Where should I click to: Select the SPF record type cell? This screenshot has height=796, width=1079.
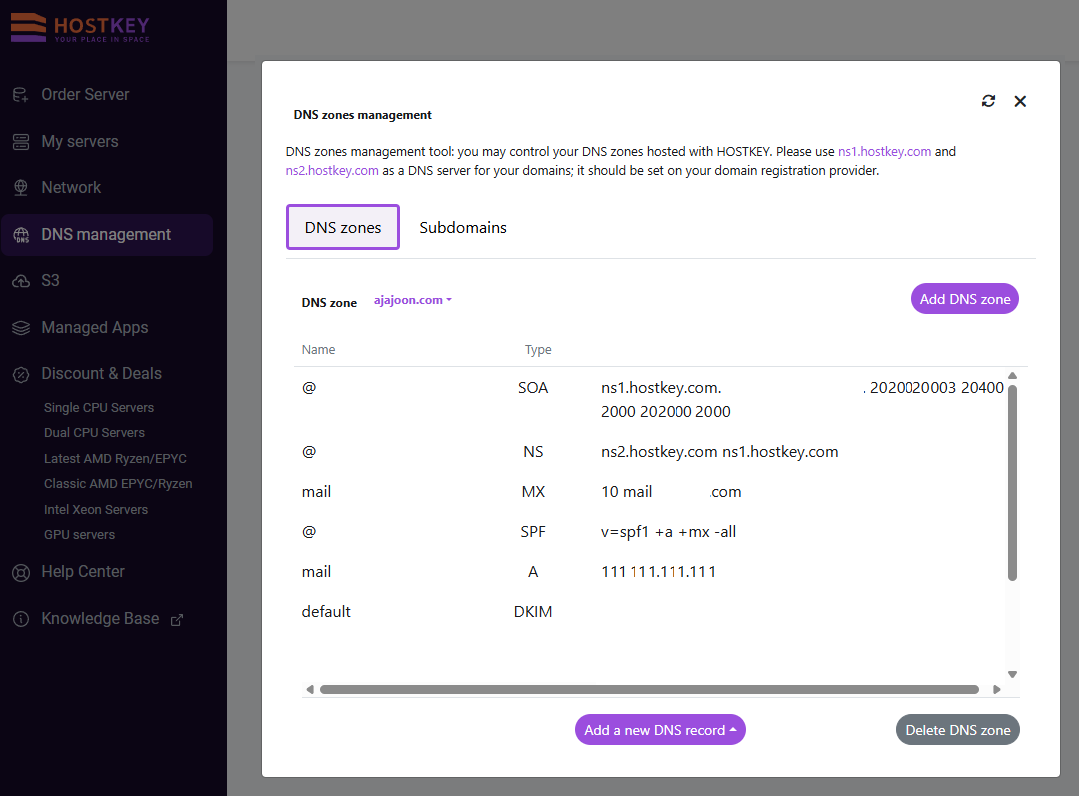(533, 532)
